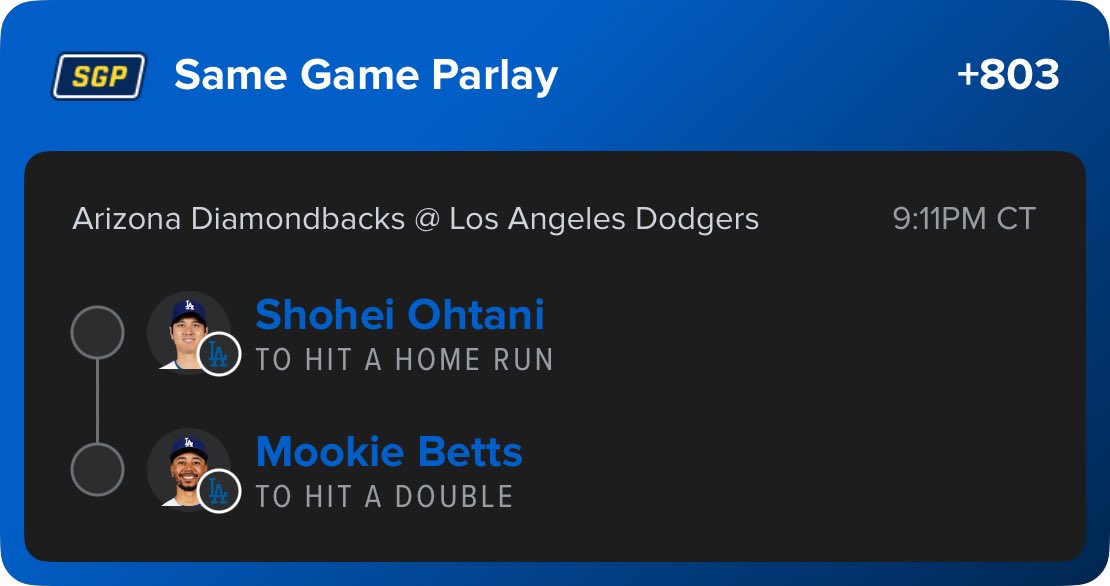
Task: Select the Mookie Betts leg circle
Action: (x=97, y=469)
